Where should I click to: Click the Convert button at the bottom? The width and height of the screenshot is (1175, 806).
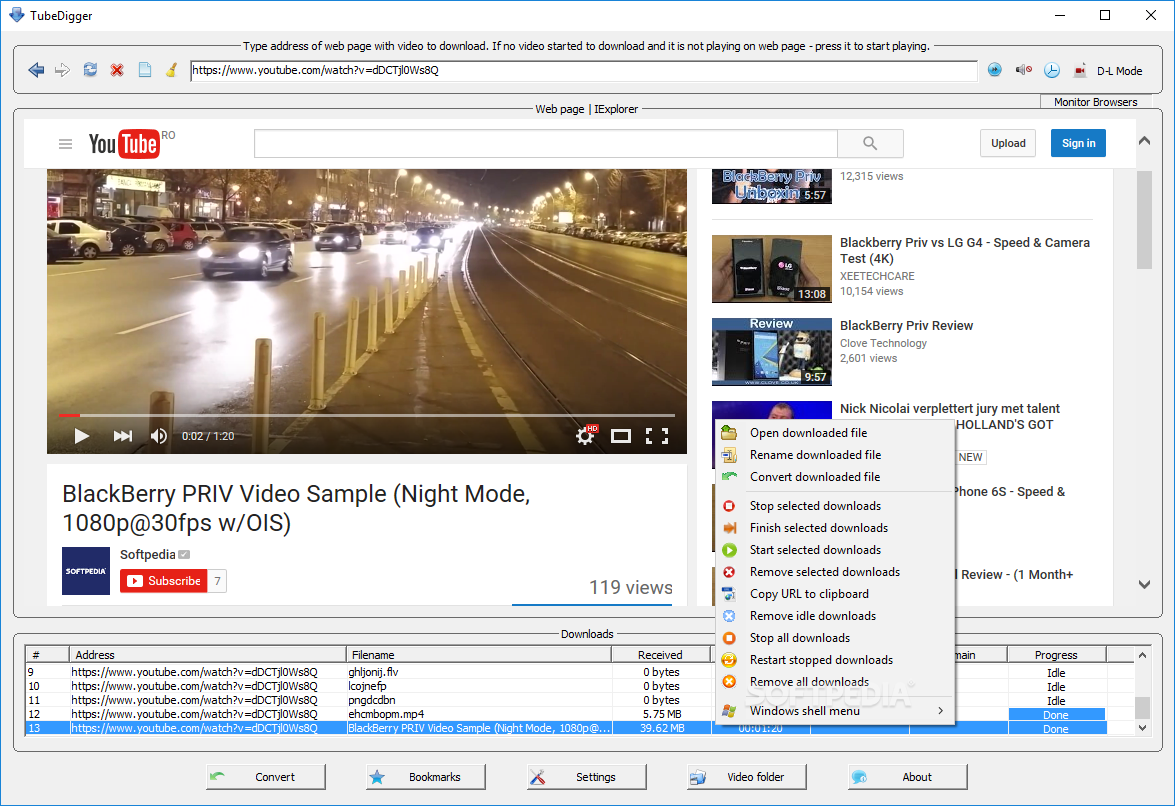point(266,777)
